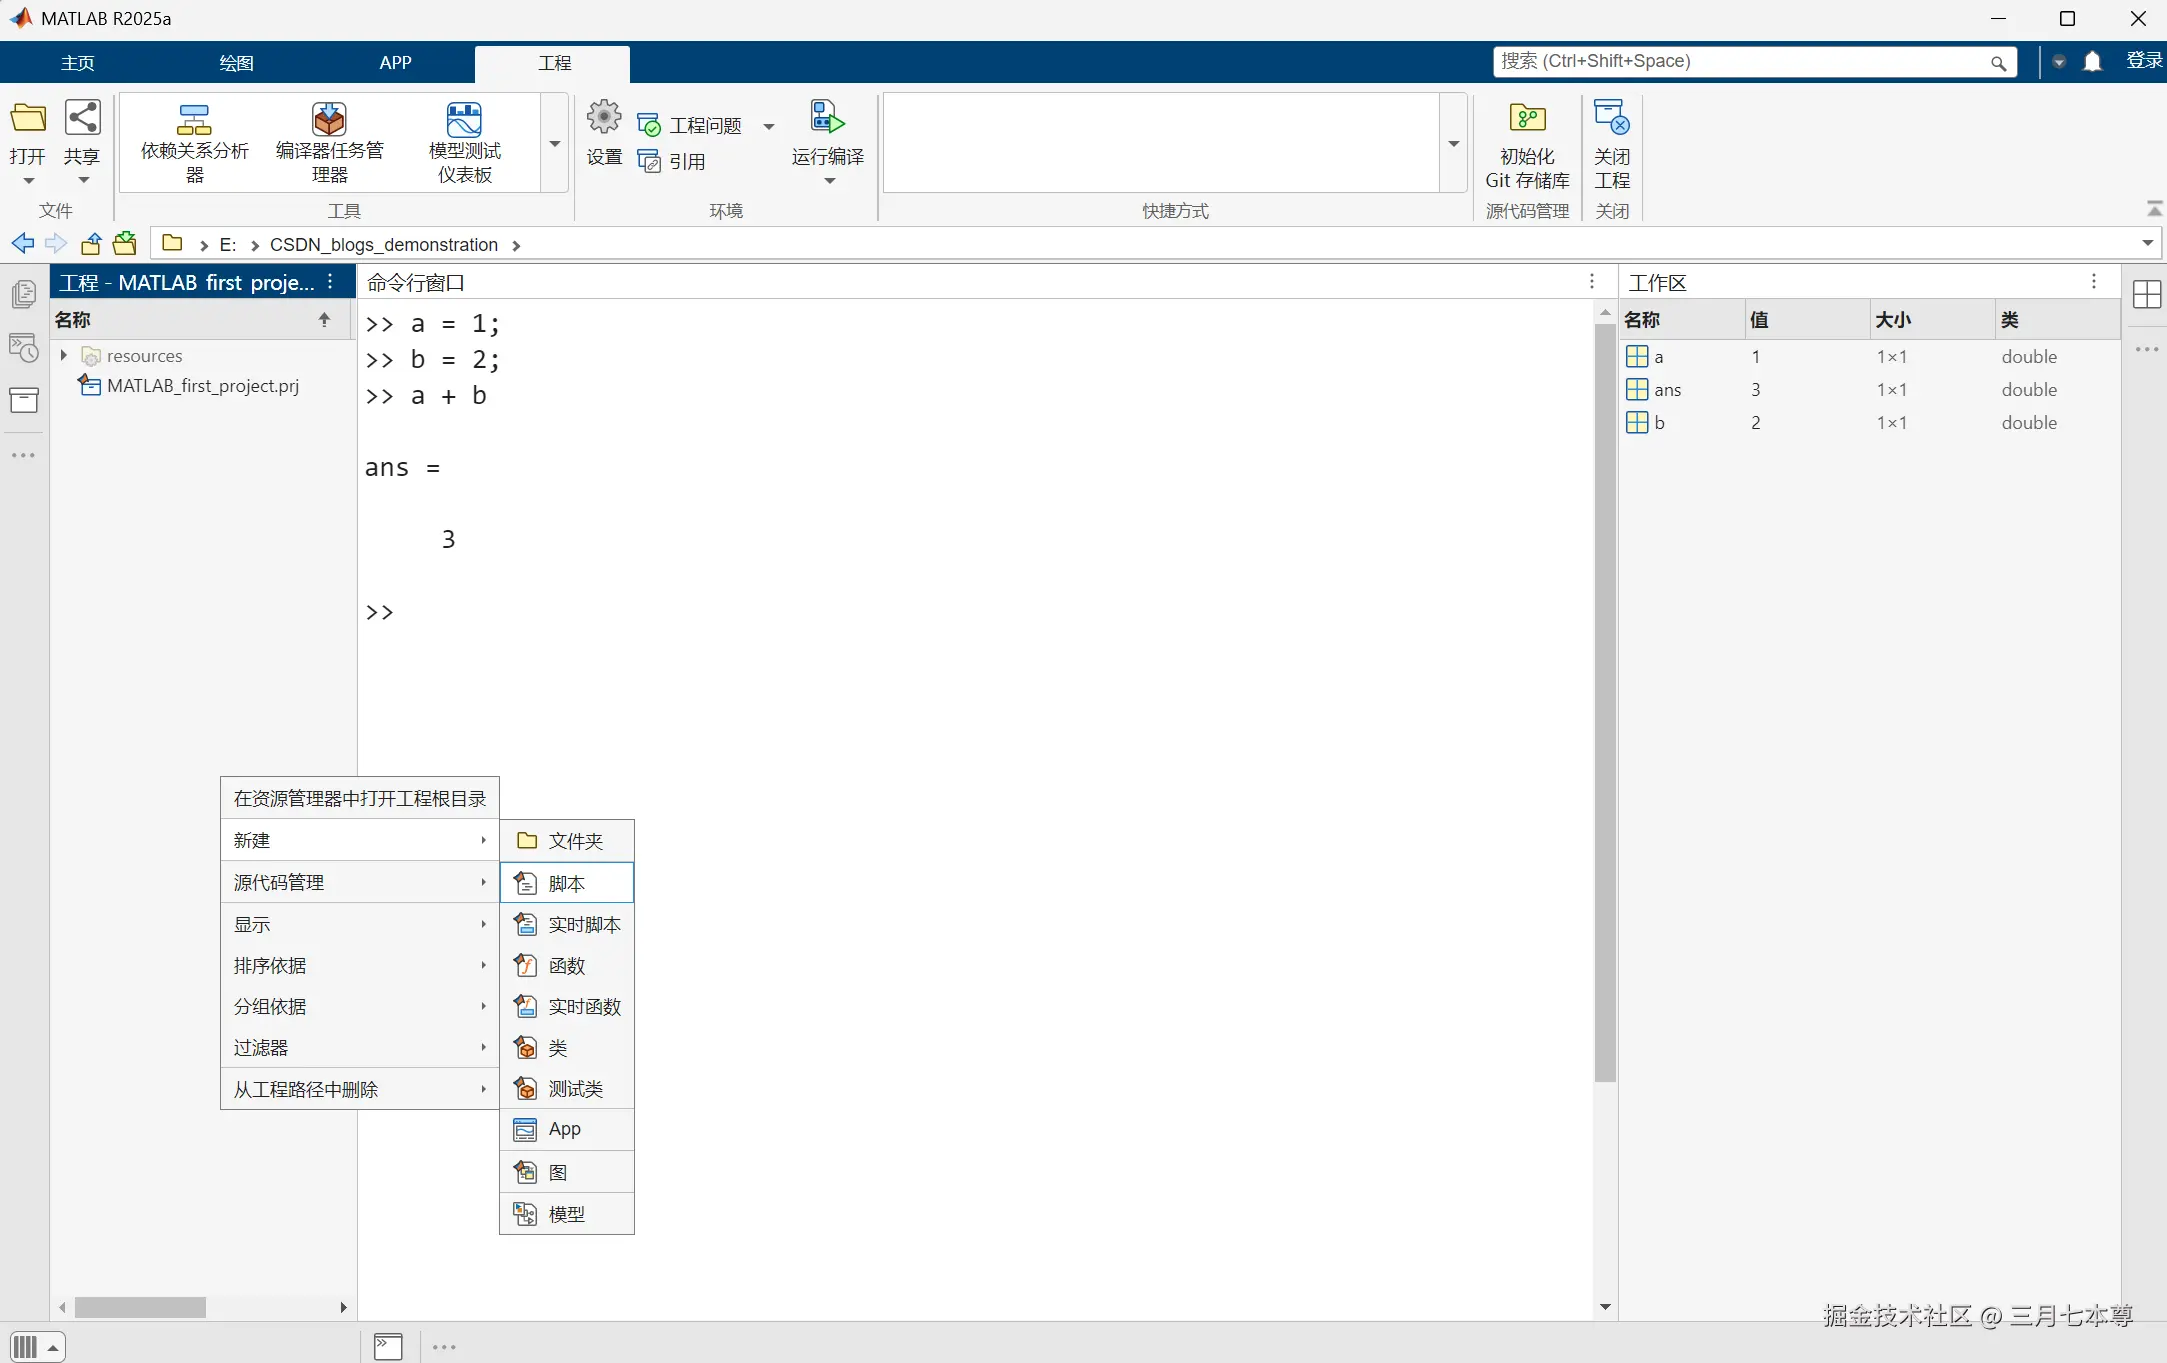Open the 工程问题 dropdown arrow
The image size is (2167, 1363).
coord(769,126)
